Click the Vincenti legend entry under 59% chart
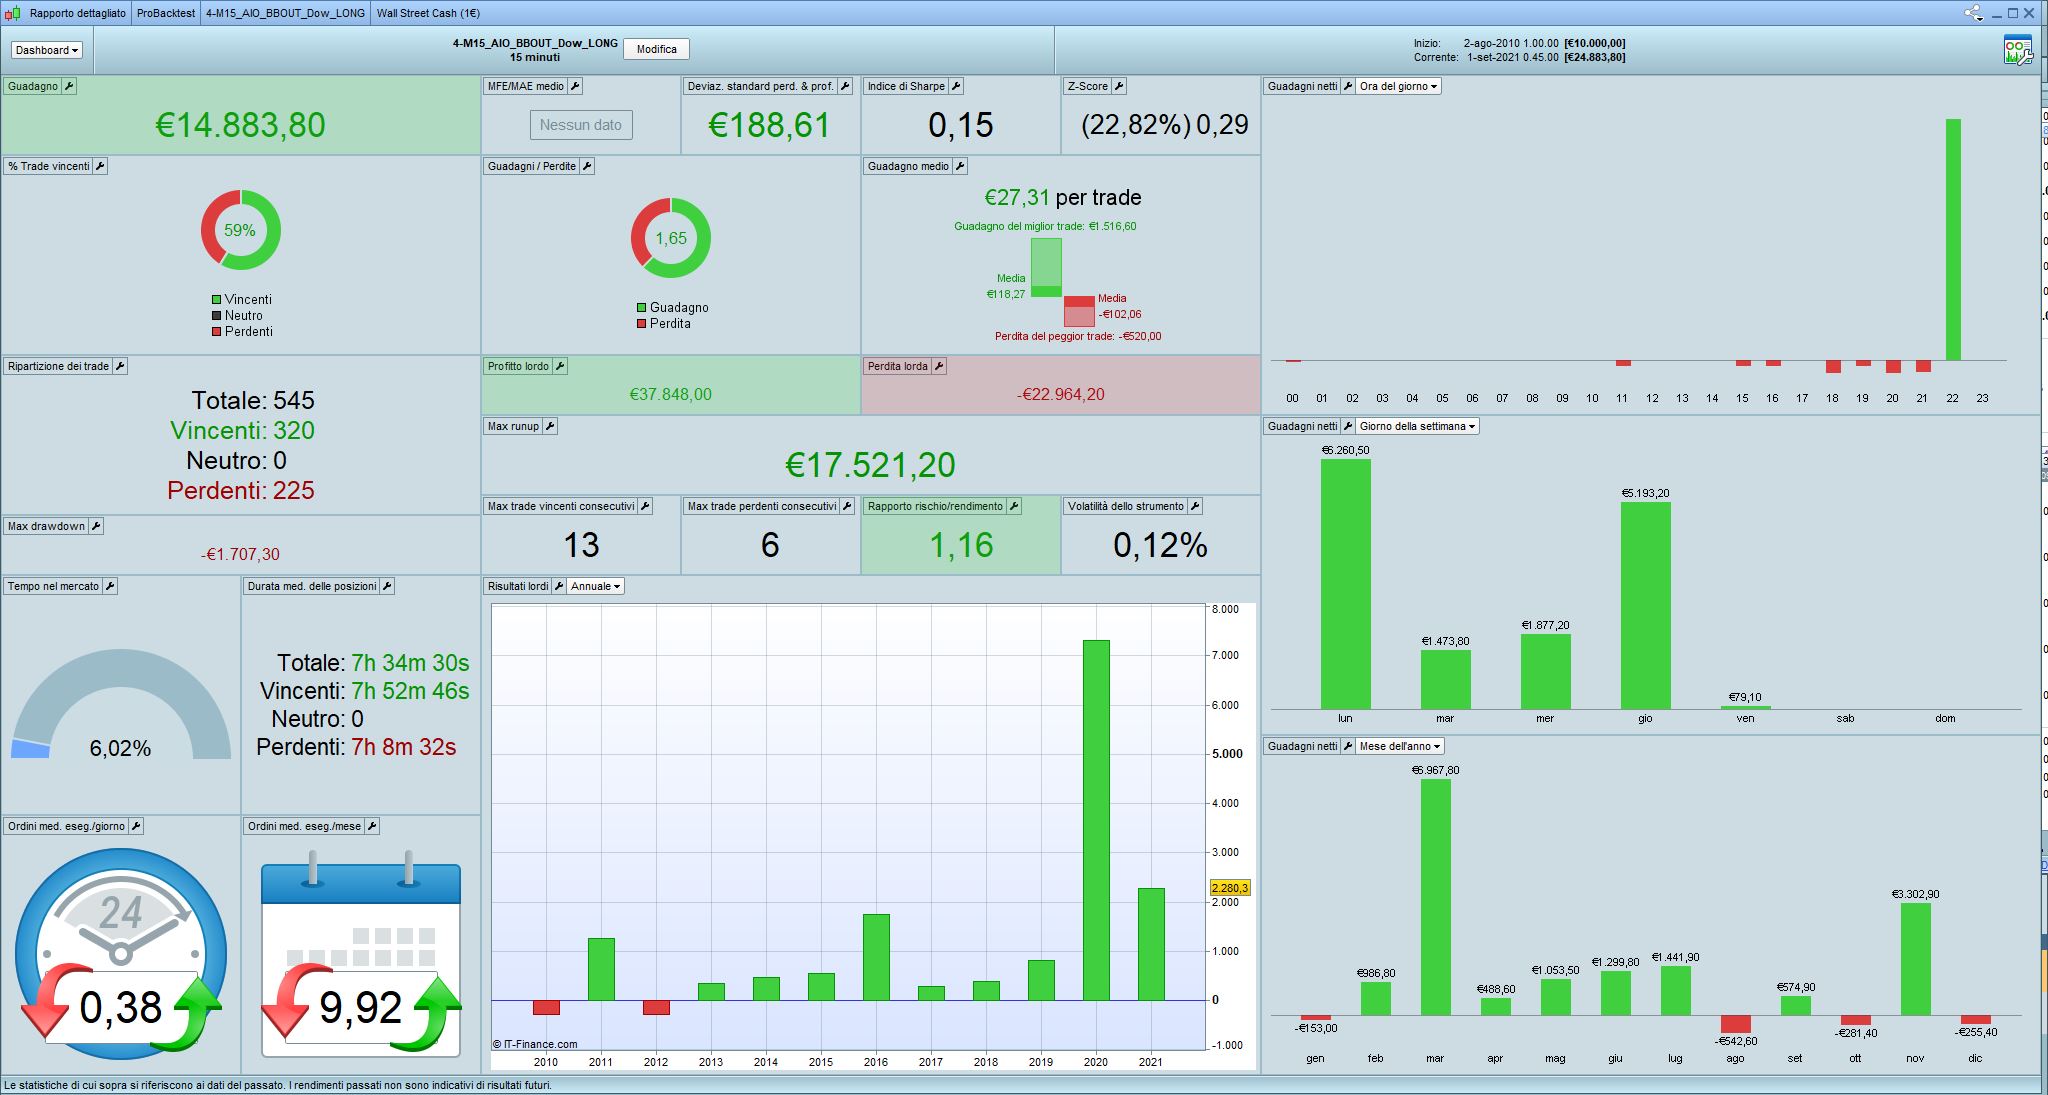 (241, 299)
